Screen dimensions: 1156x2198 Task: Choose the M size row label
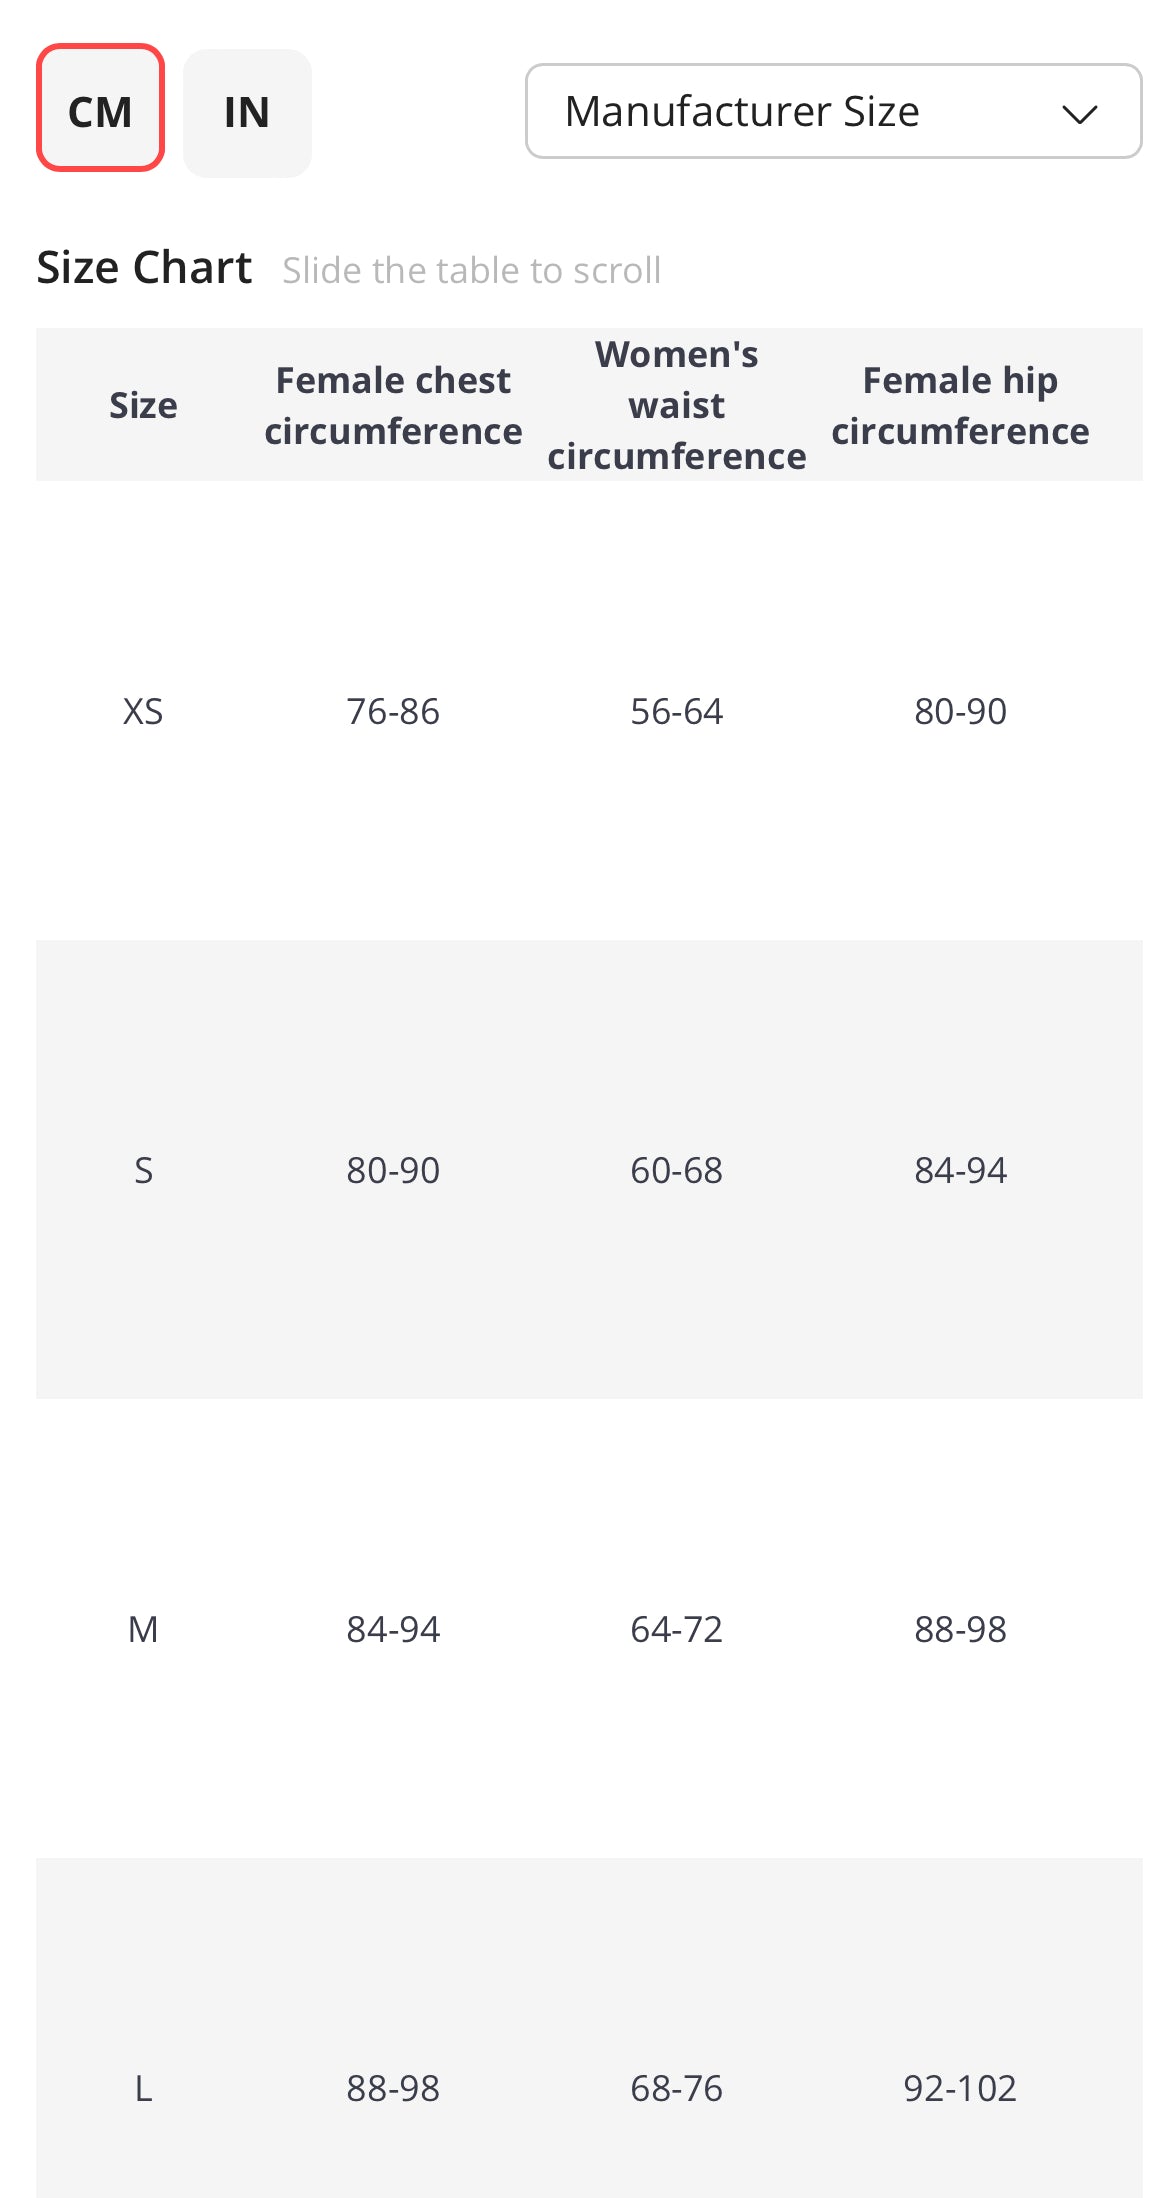(143, 1629)
